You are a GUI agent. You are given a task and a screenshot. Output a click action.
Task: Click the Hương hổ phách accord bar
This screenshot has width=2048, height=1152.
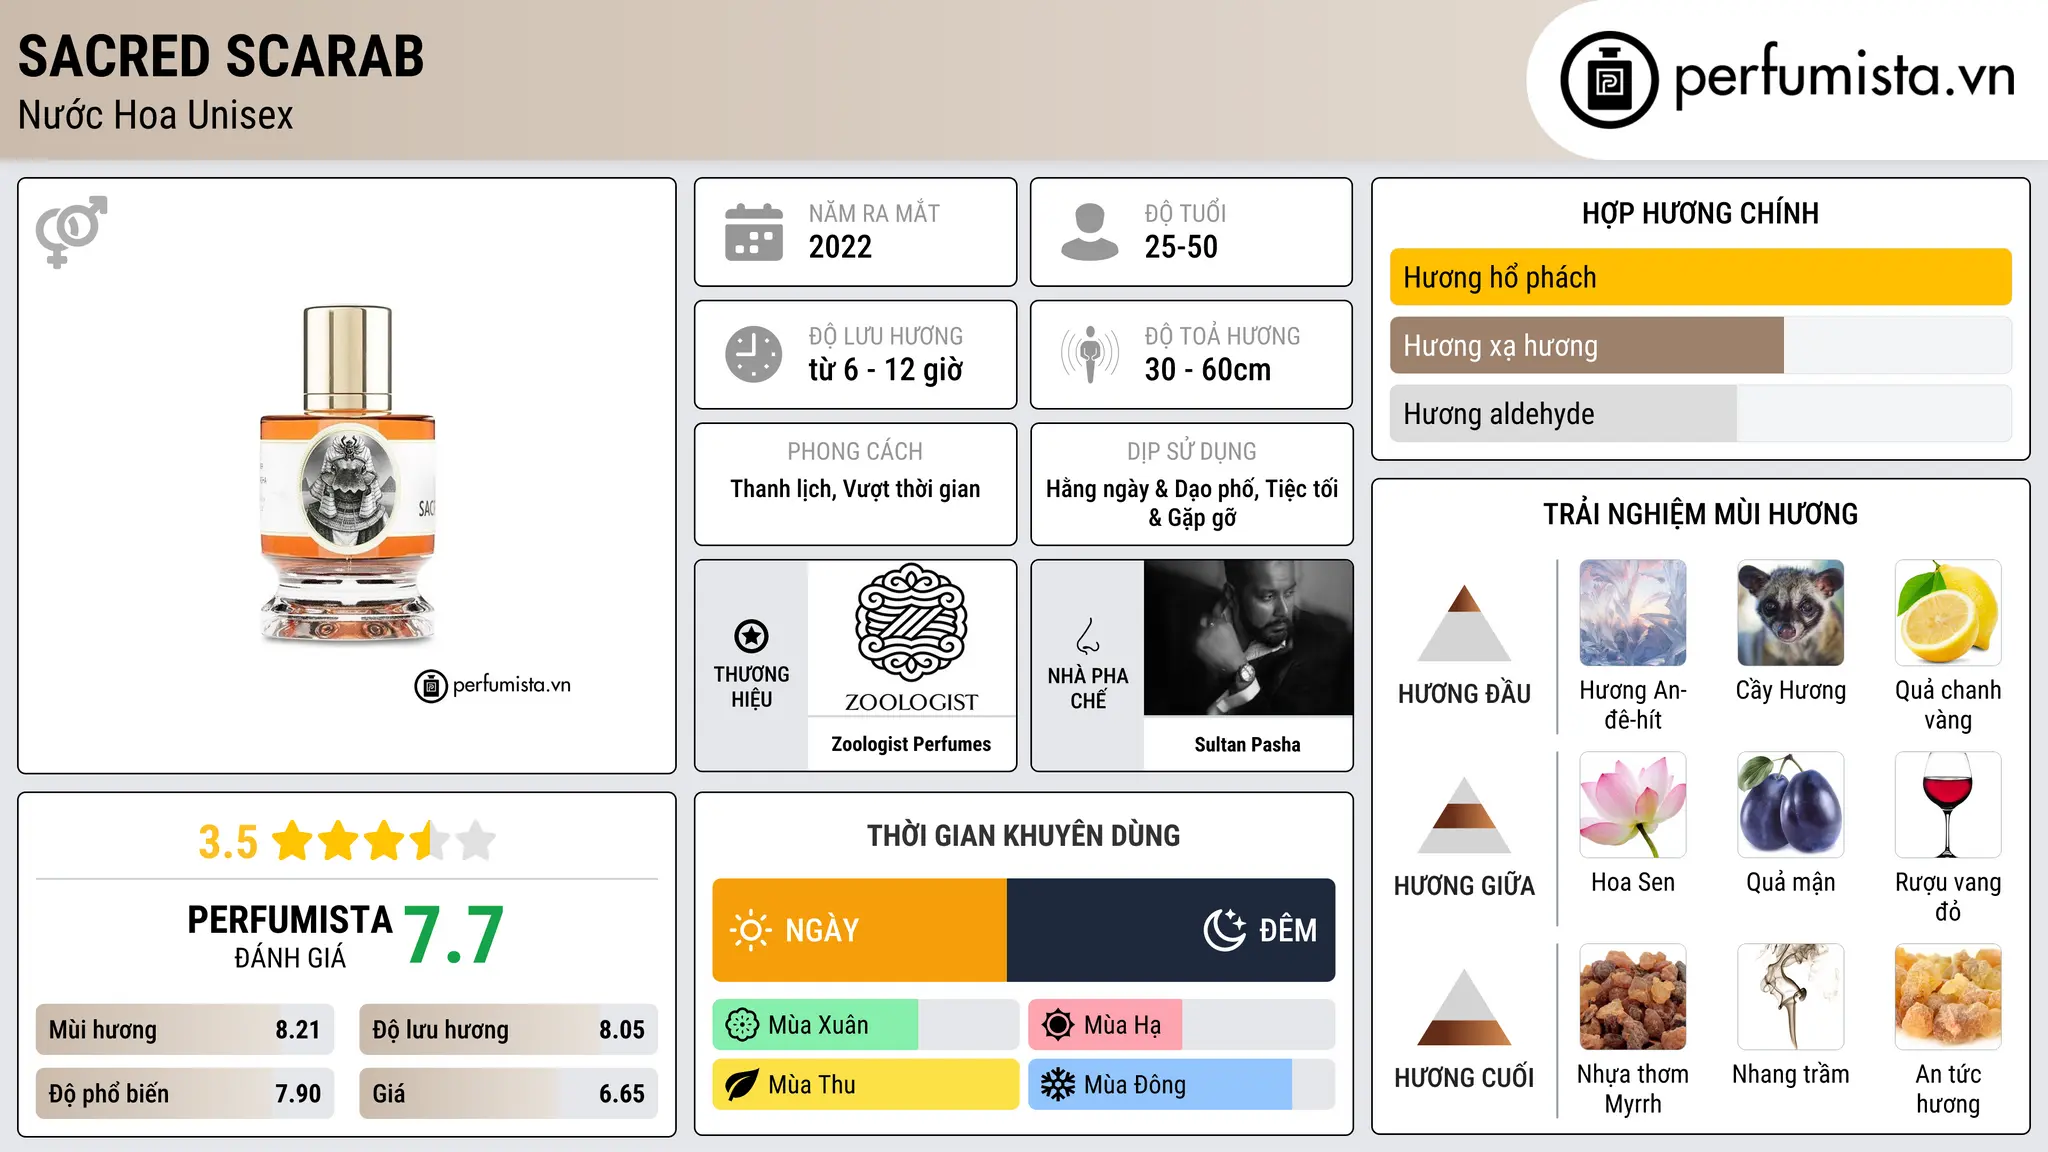pos(1700,277)
